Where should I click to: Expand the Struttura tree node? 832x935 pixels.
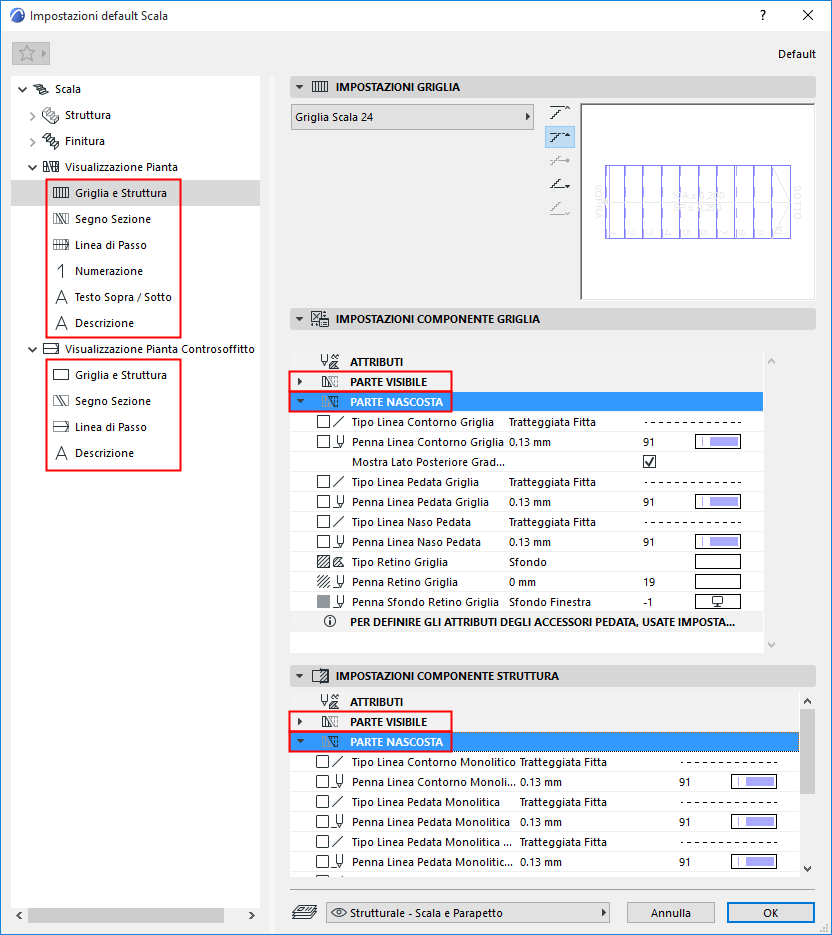point(32,116)
